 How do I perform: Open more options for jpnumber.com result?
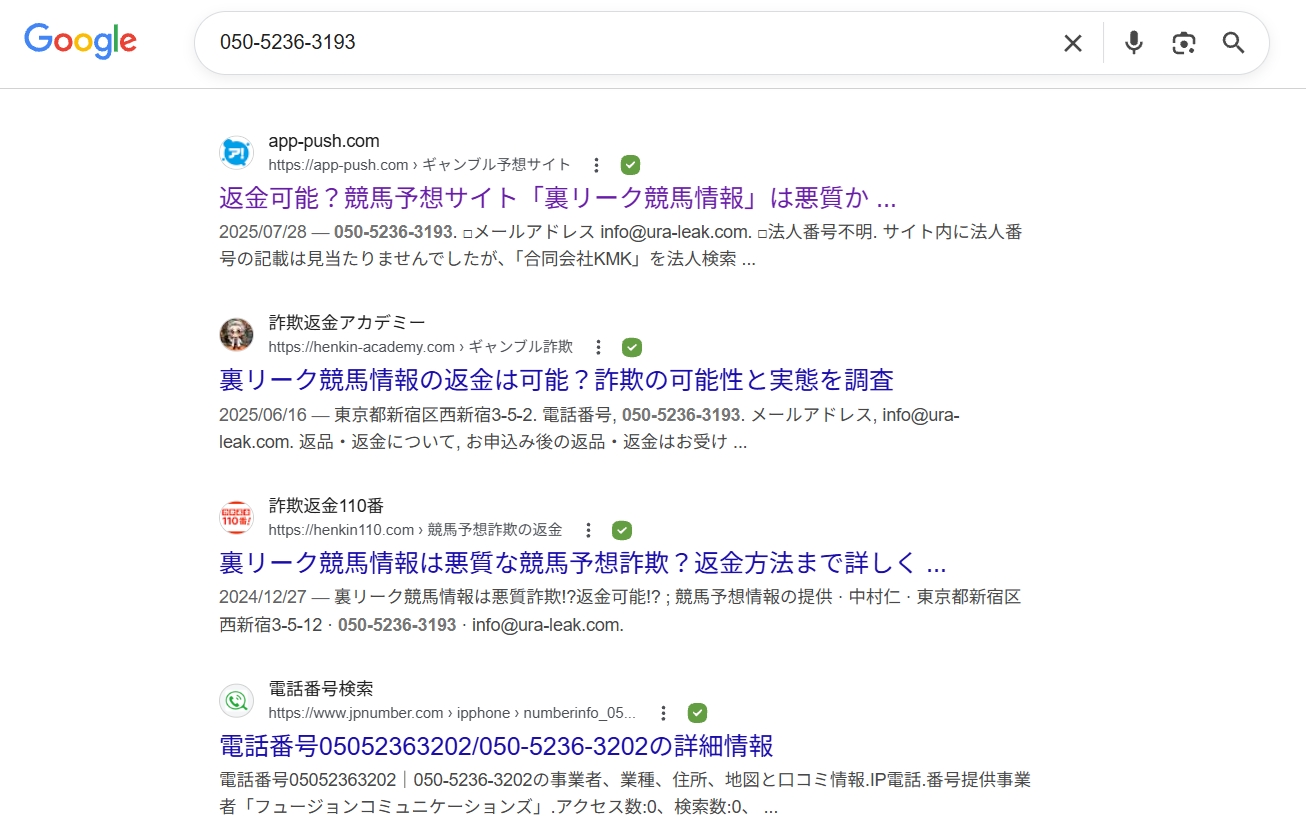tap(663, 713)
